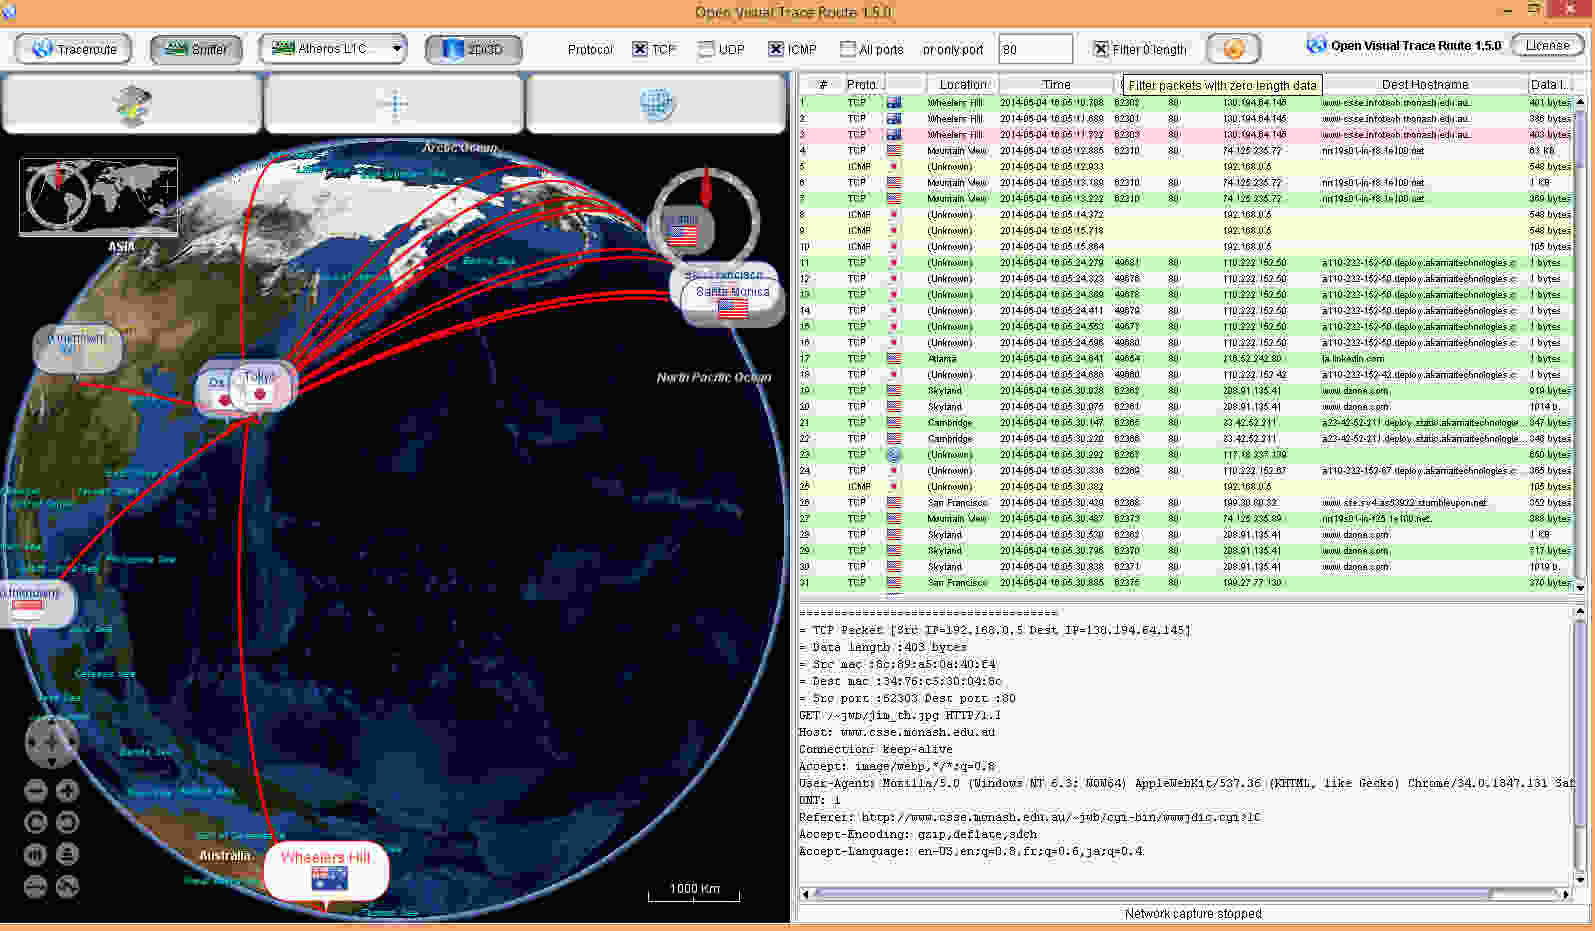Sort by the Dest Hostname column header
The width and height of the screenshot is (1595, 931).
point(1424,84)
